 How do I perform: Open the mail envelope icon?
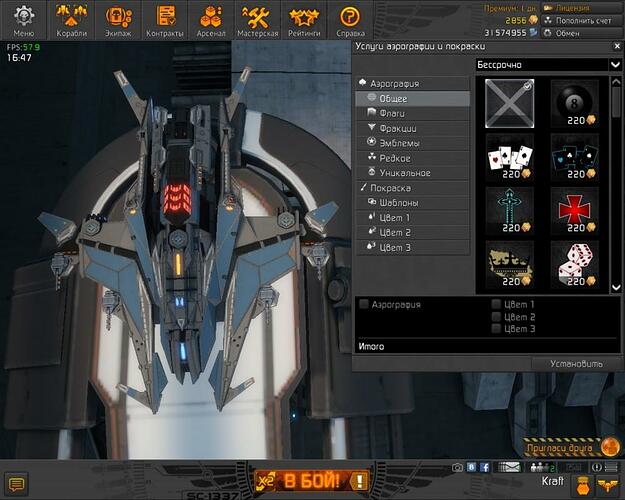[512, 467]
